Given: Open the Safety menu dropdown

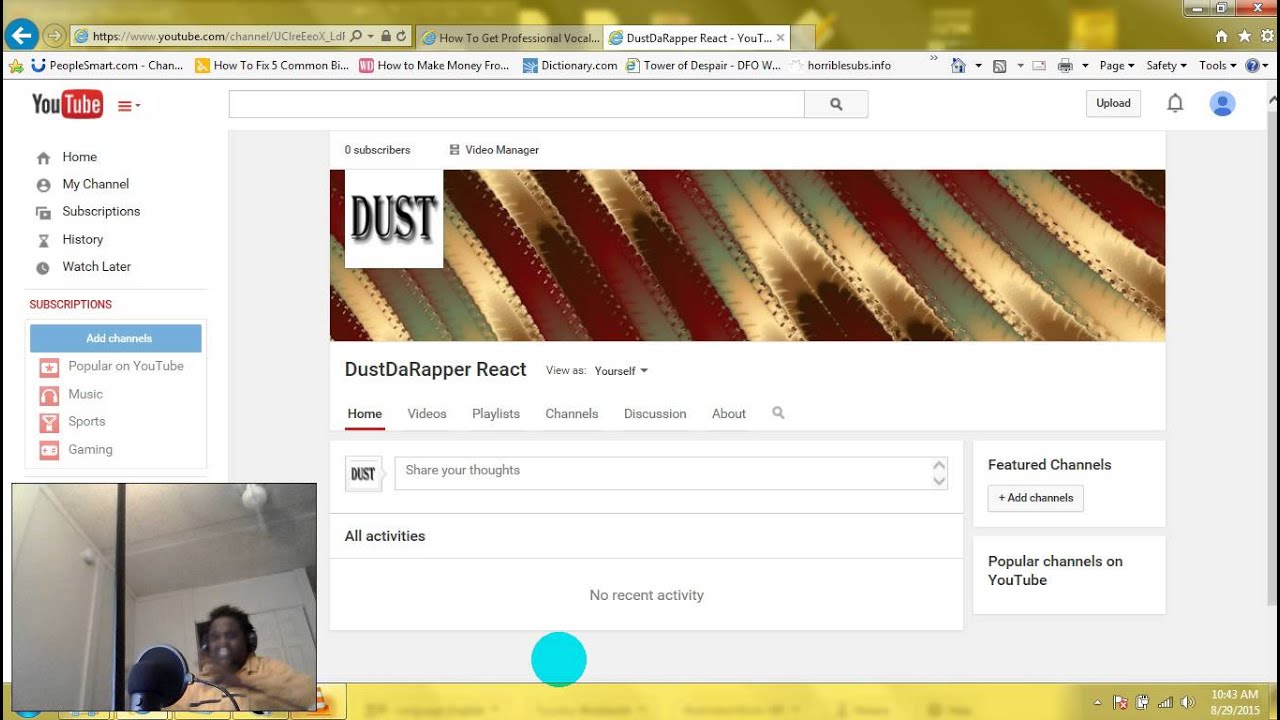Looking at the screenshot, I should 1166,65.
